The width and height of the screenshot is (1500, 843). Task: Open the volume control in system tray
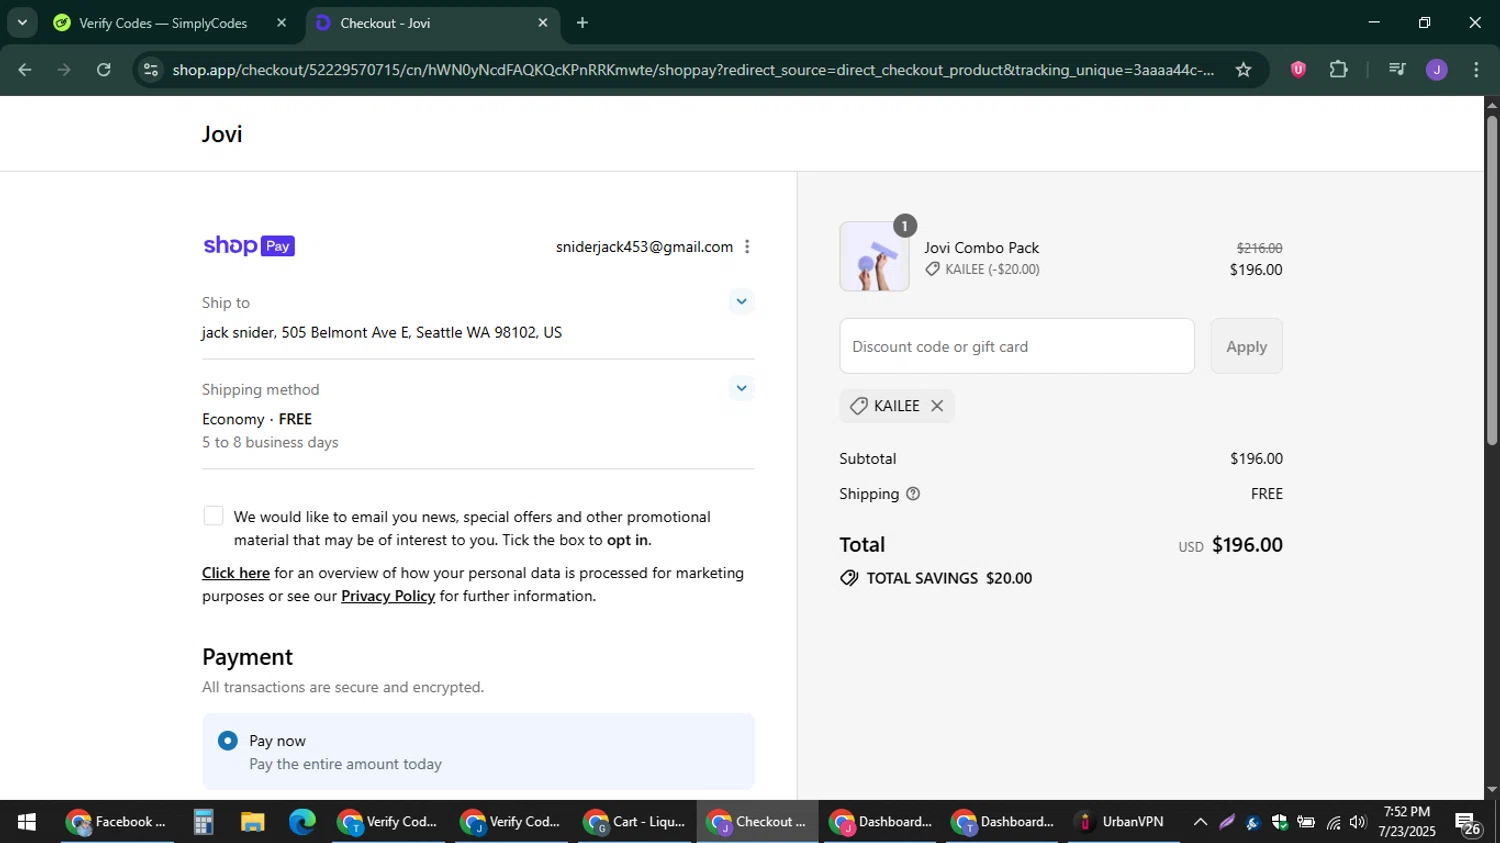pos(1357,822)
